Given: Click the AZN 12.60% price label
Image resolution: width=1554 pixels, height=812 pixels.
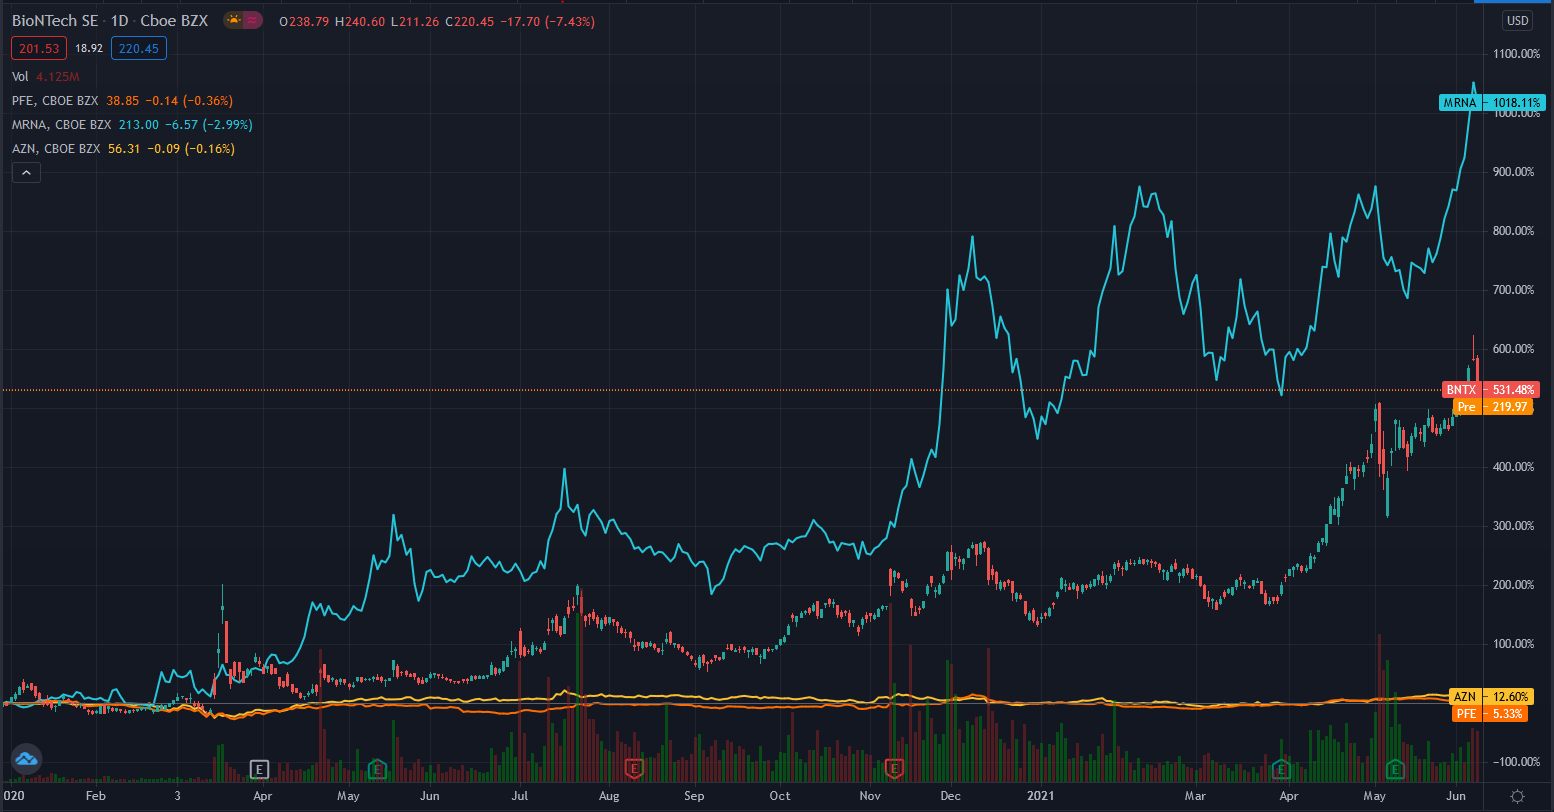Looking at the screenshot, I should click(1491, 697).
